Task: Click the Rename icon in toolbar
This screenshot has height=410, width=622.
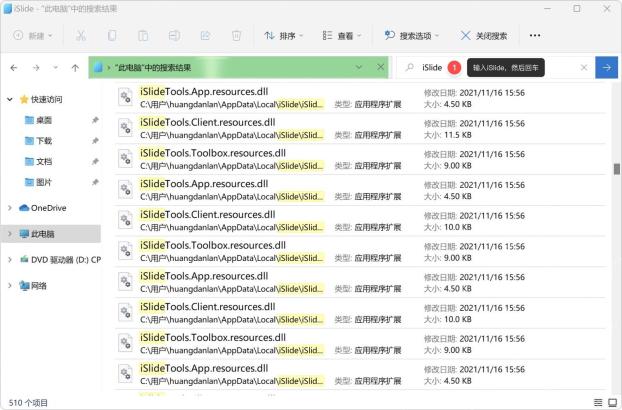Action: [x=174, y=36]
